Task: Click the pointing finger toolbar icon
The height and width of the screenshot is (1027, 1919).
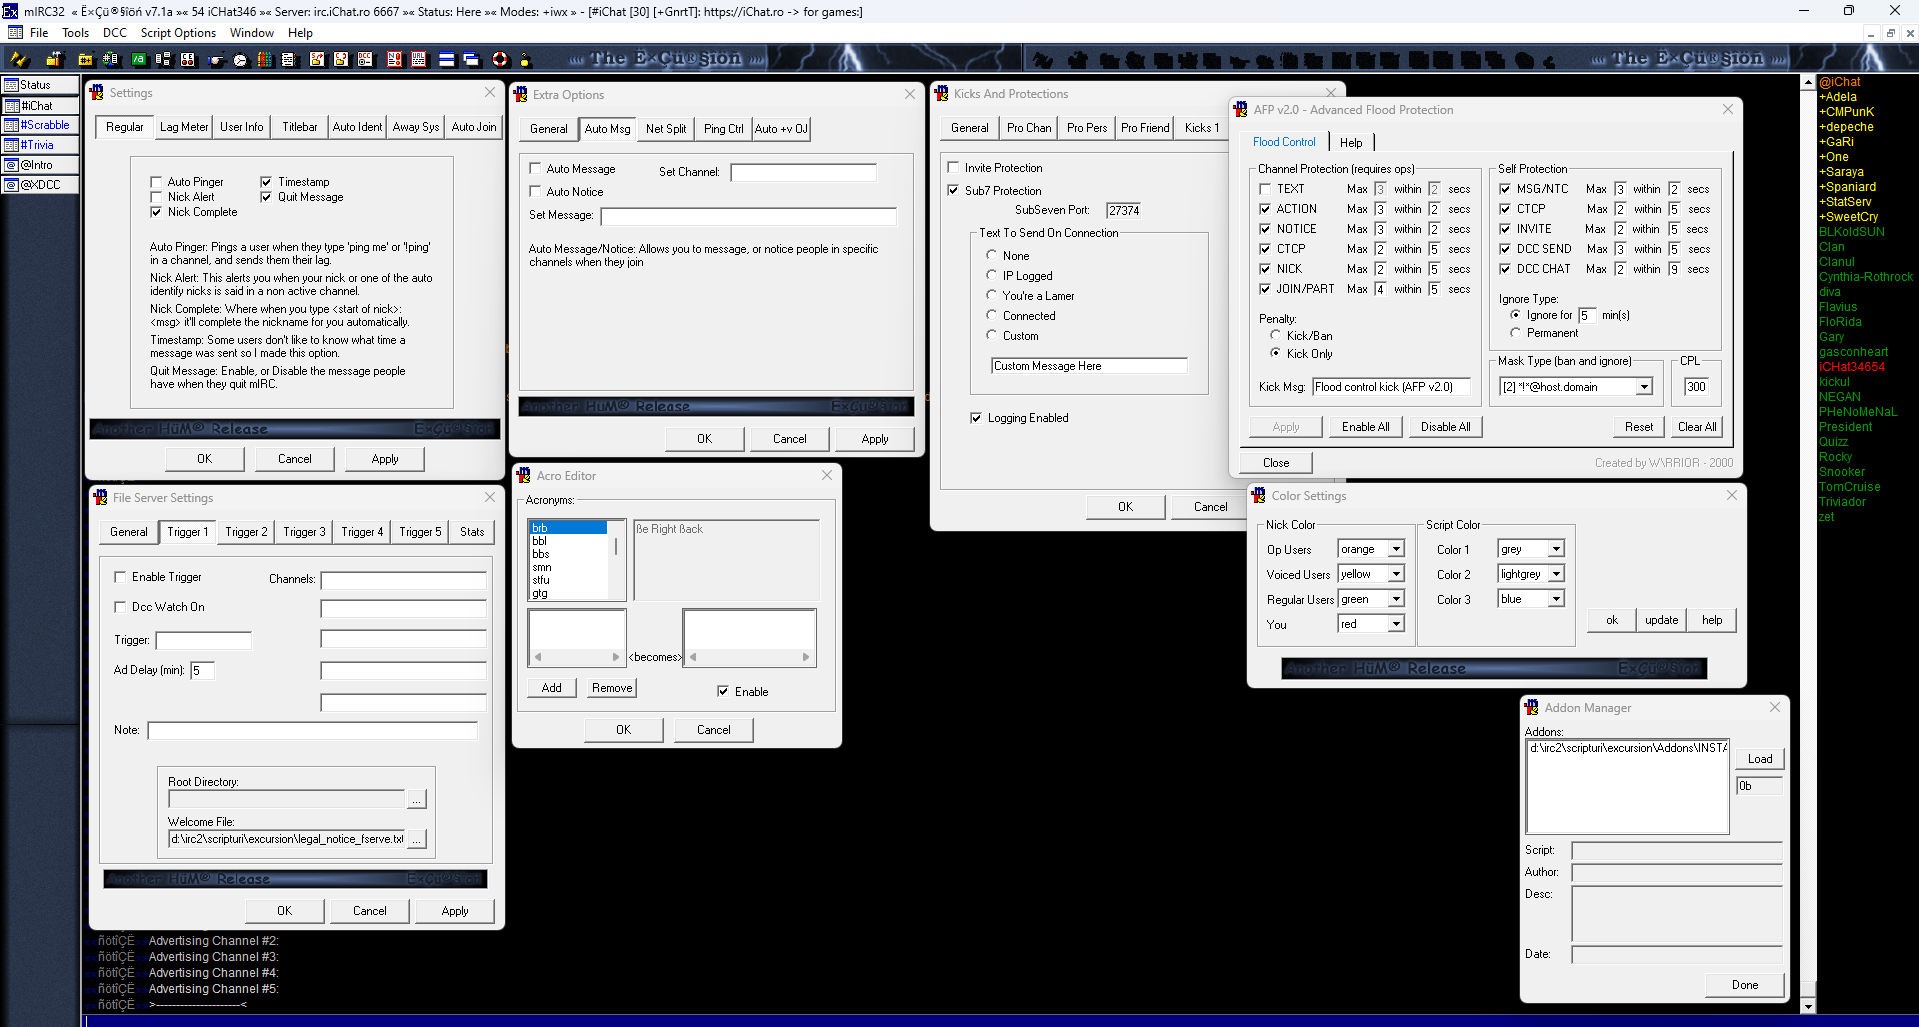Action: coord(215,59)
